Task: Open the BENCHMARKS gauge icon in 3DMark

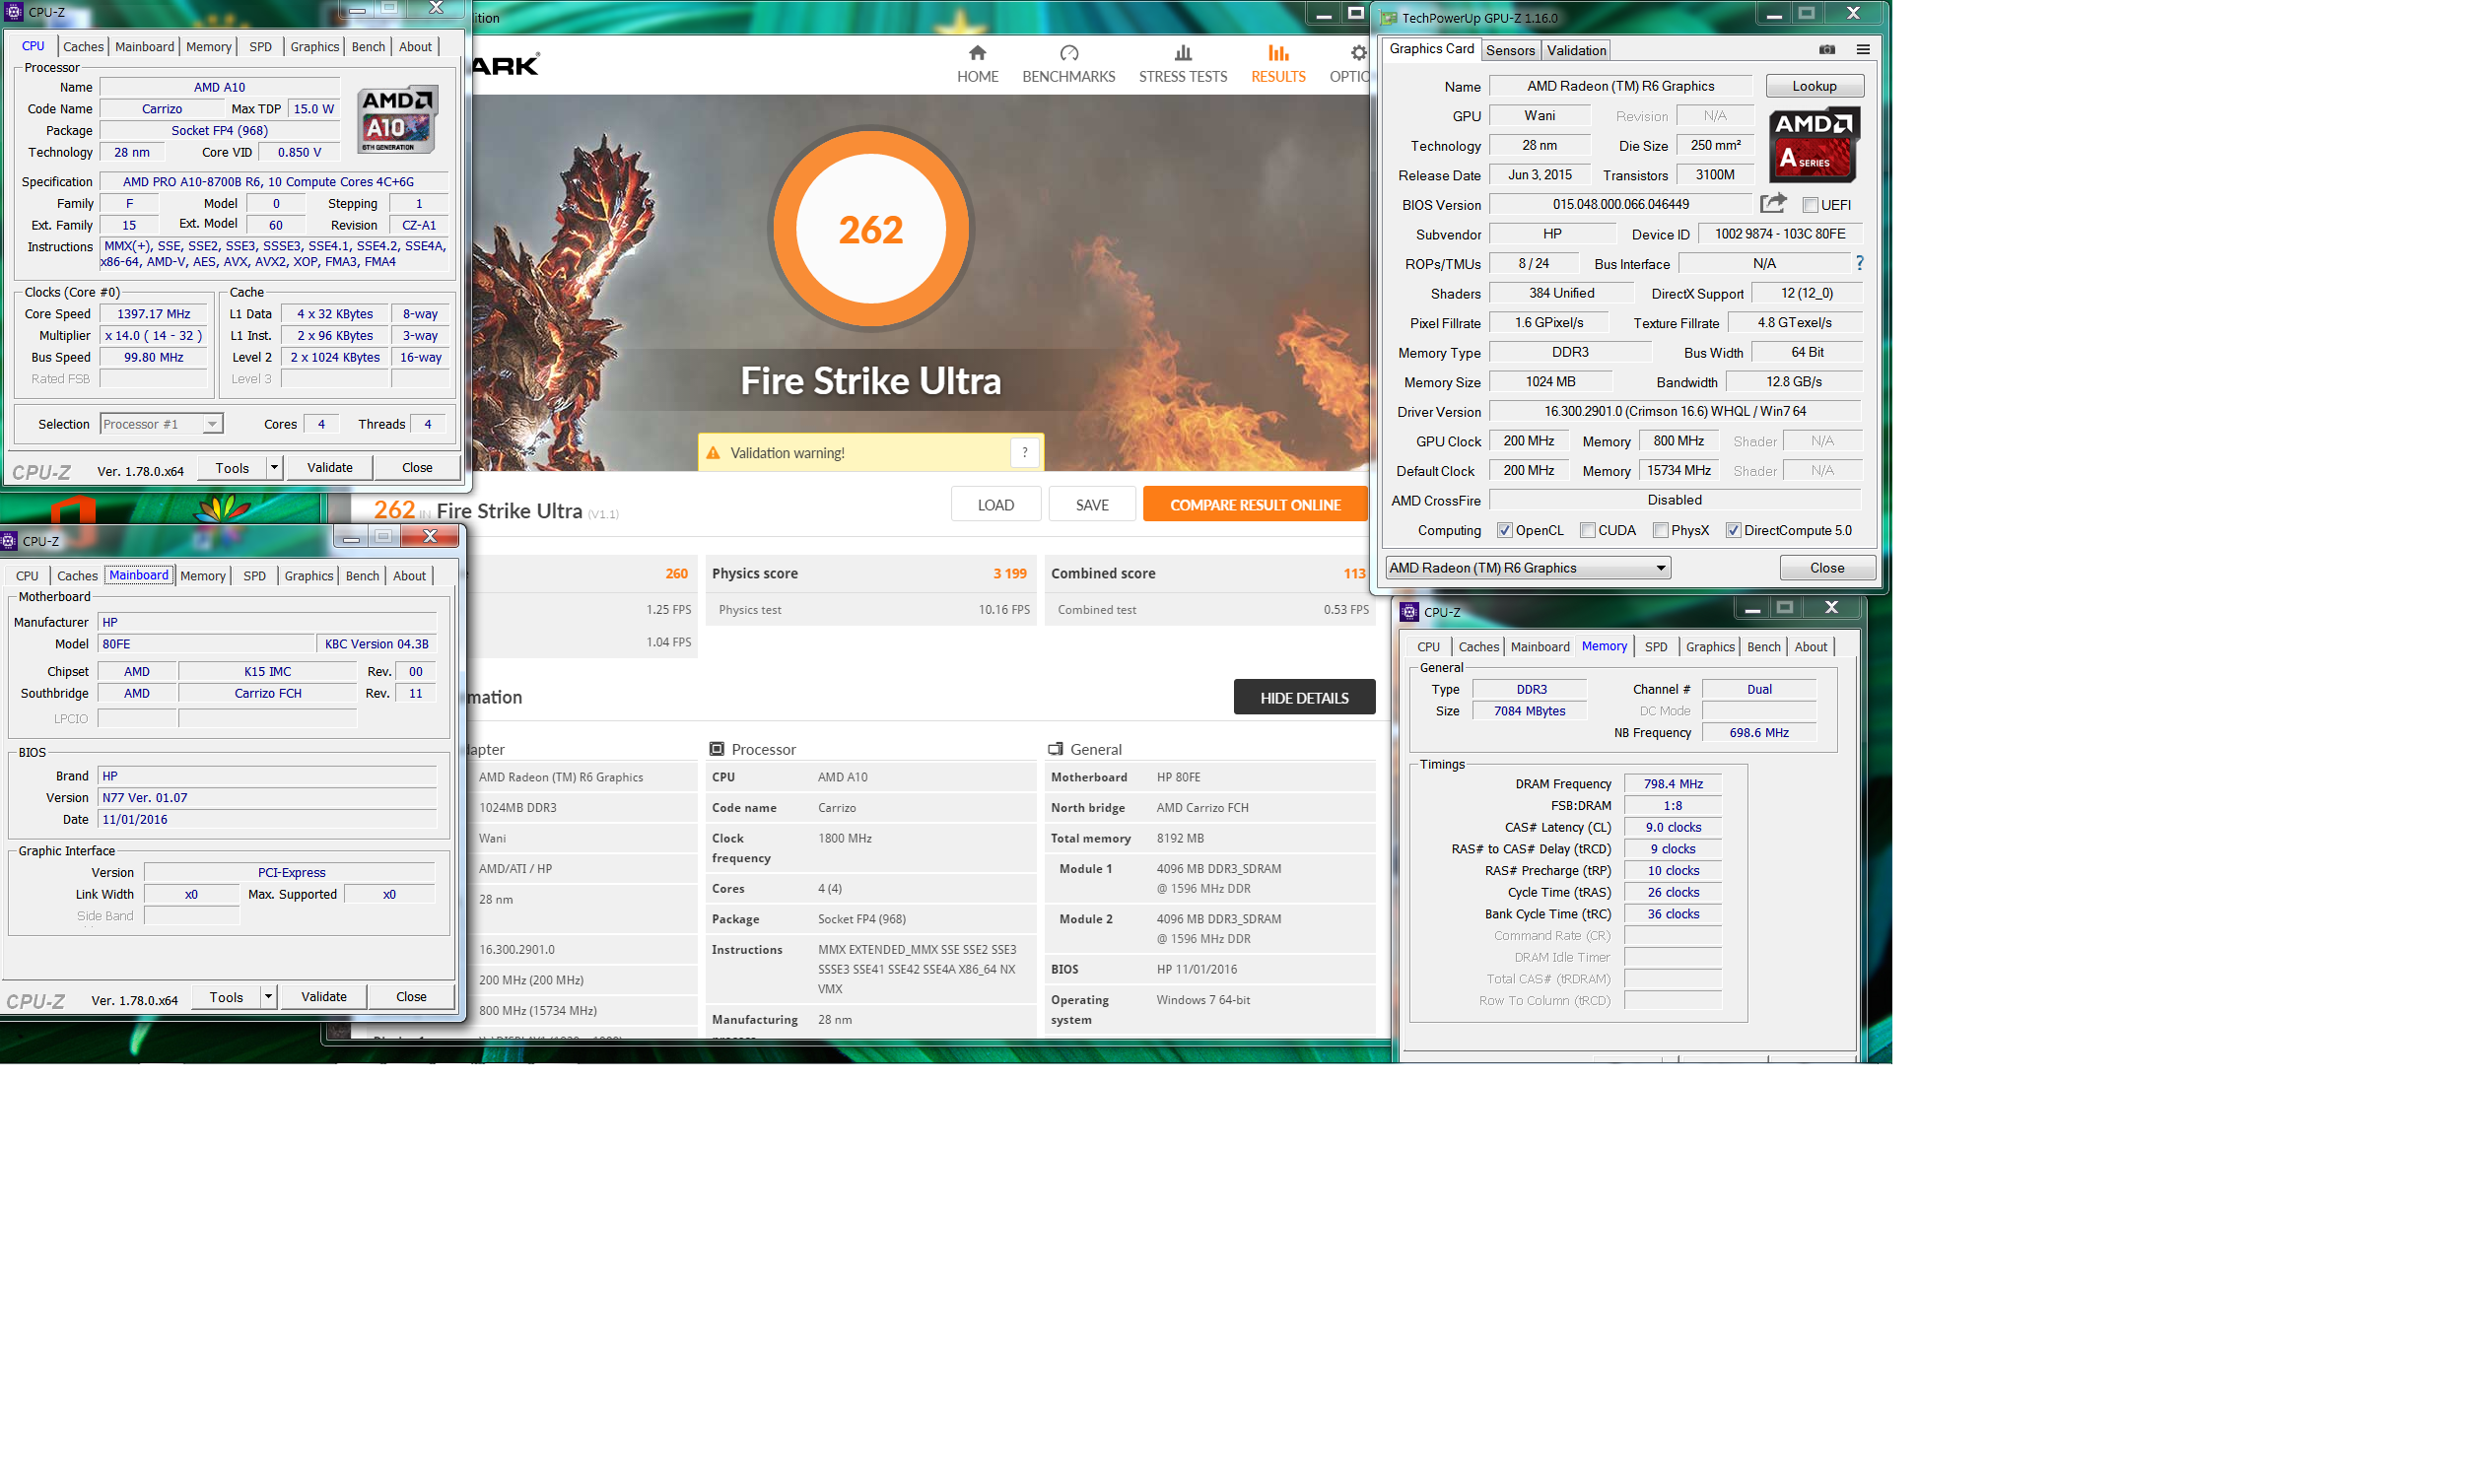Action: pos(1068,52)
